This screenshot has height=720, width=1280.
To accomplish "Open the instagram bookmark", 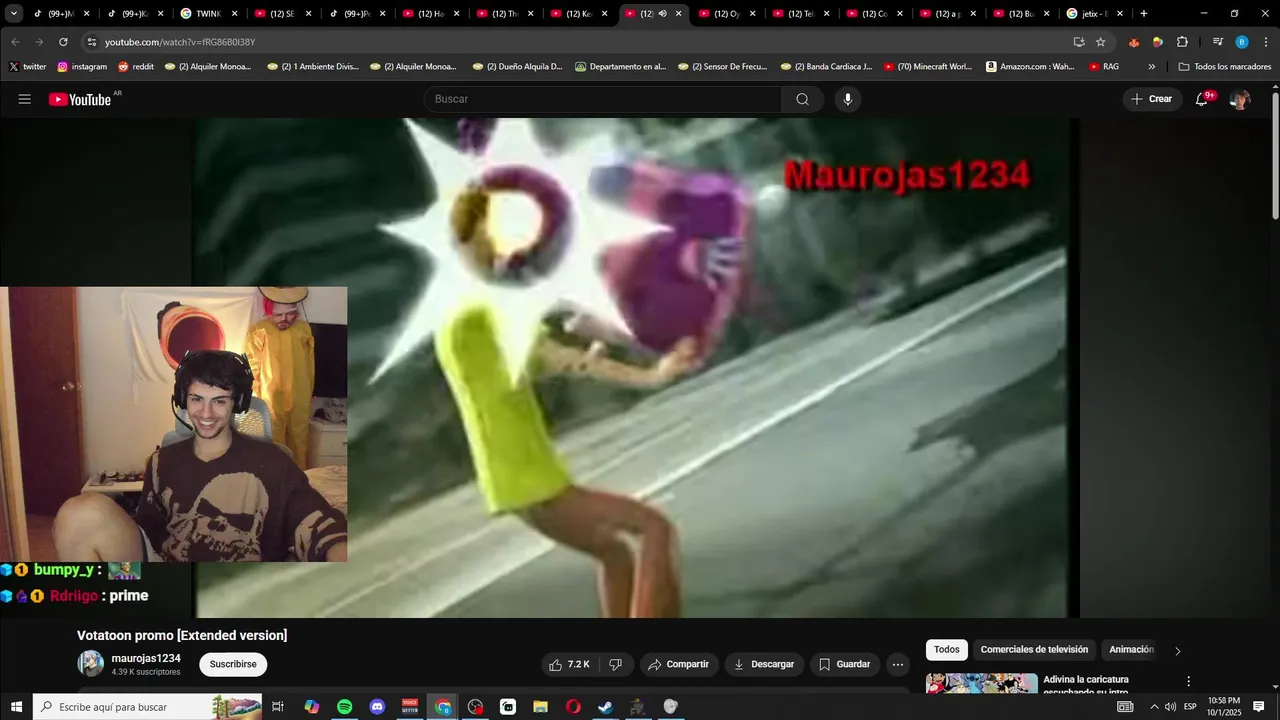I will [x=82, y=67].
